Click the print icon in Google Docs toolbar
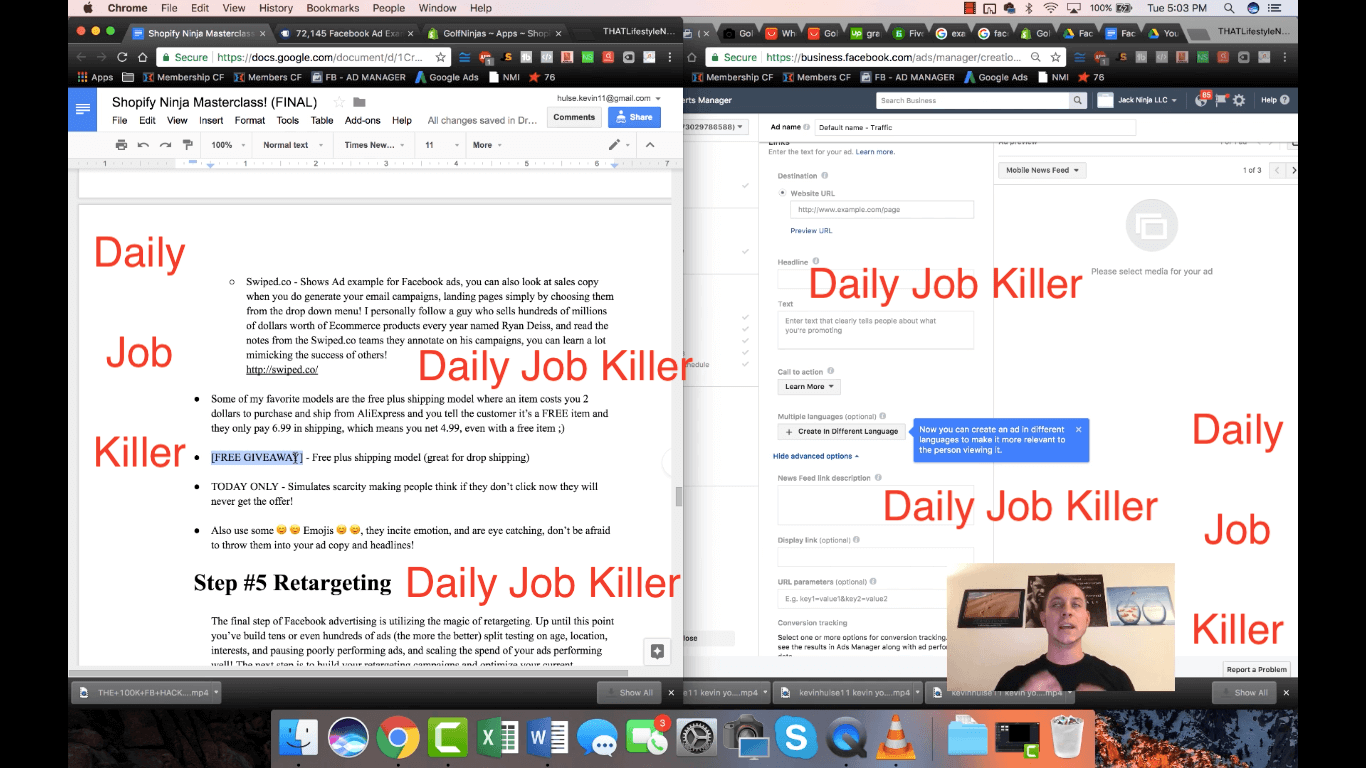 (x=121, y=145)
